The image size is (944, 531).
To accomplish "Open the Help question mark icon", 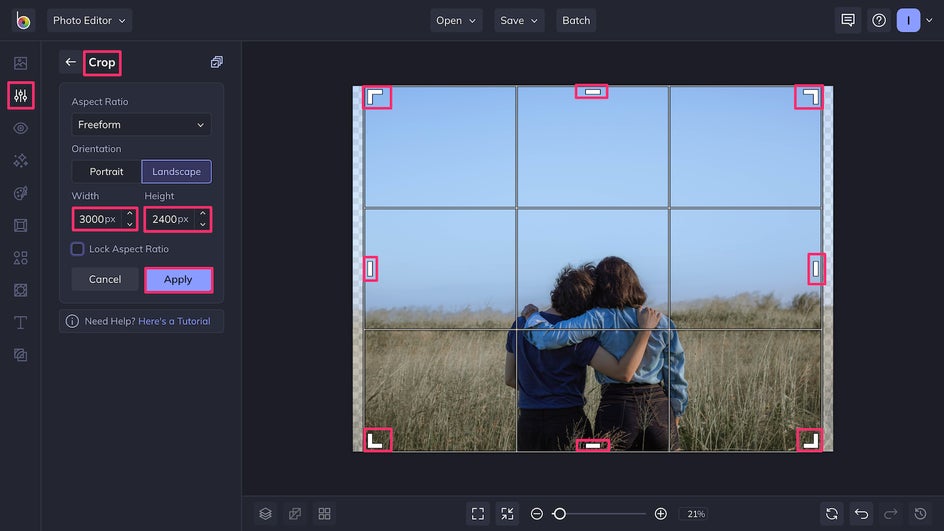I will [x=878, y=20].
